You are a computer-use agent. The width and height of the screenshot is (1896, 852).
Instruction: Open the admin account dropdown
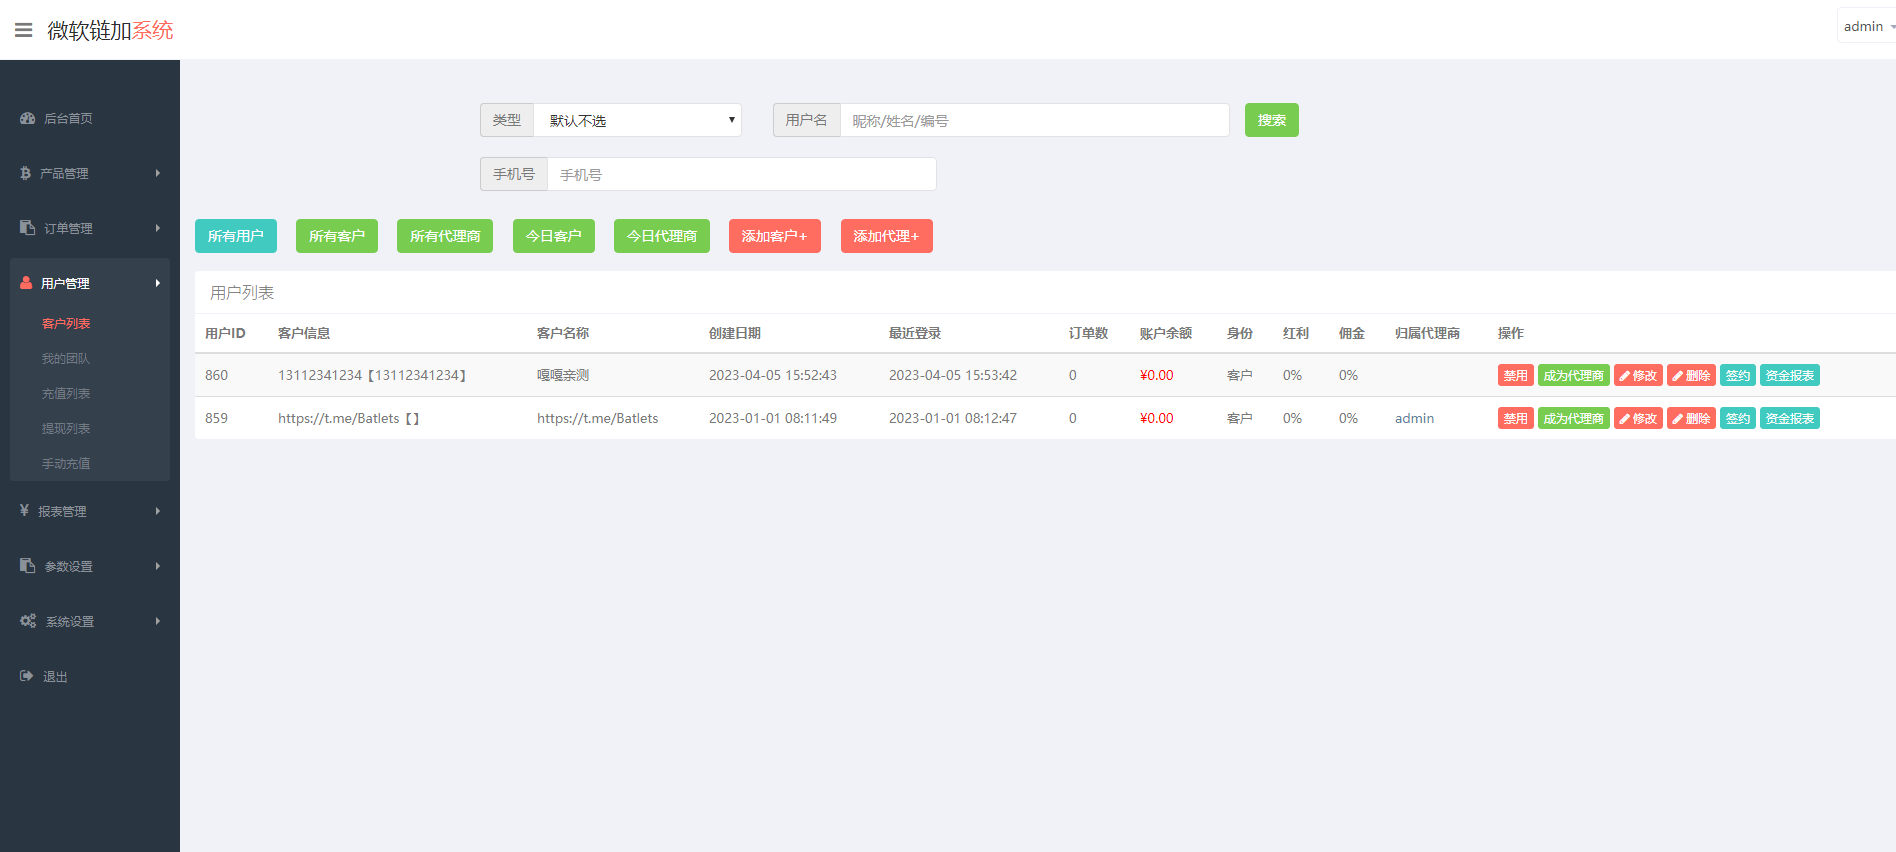tap(1867, 27)
